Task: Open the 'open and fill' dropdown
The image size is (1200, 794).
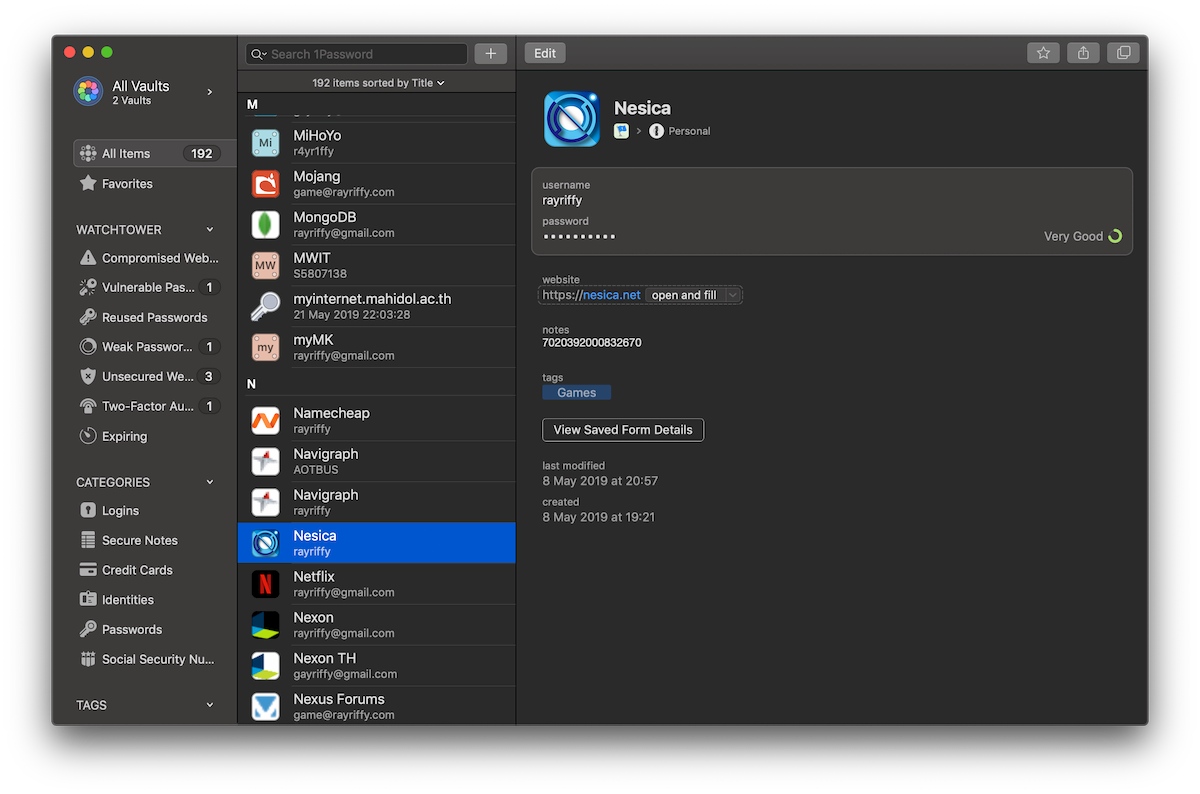Action: click(x=733, y=295)
